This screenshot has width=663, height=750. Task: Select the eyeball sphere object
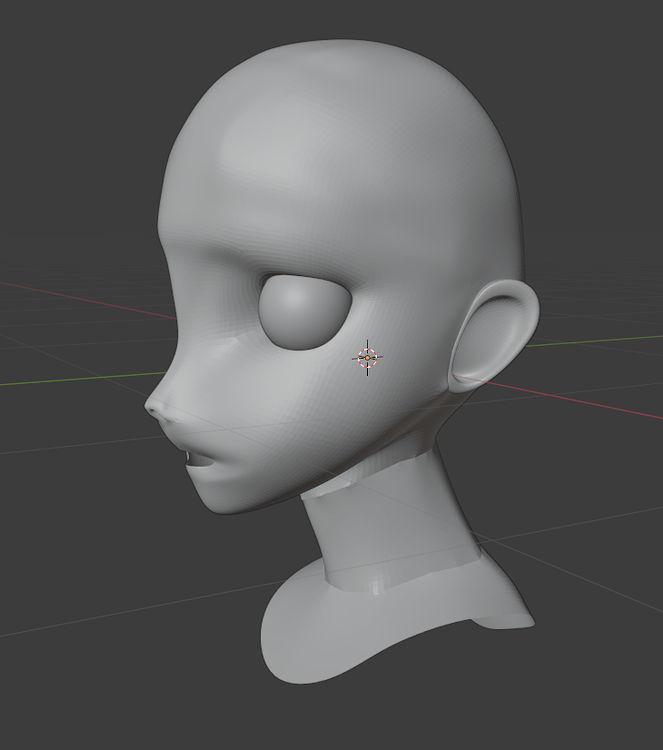(304, 312)
